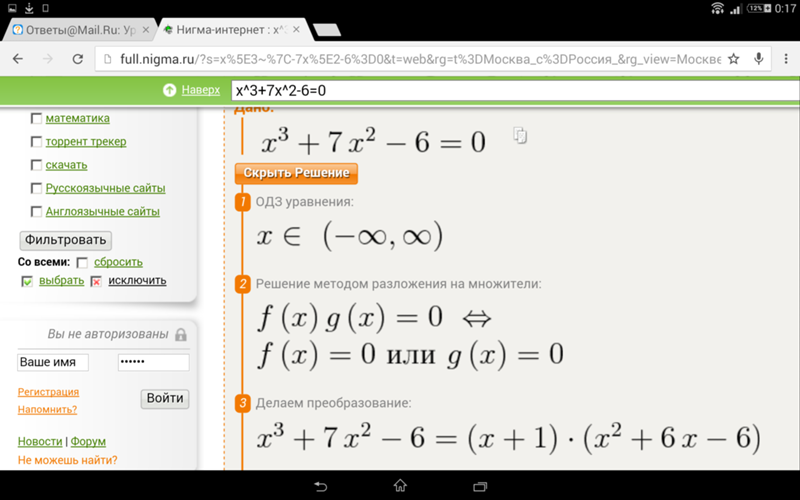Open the Форум link
This screenshot has width=800, height=500.
(88, 441)
